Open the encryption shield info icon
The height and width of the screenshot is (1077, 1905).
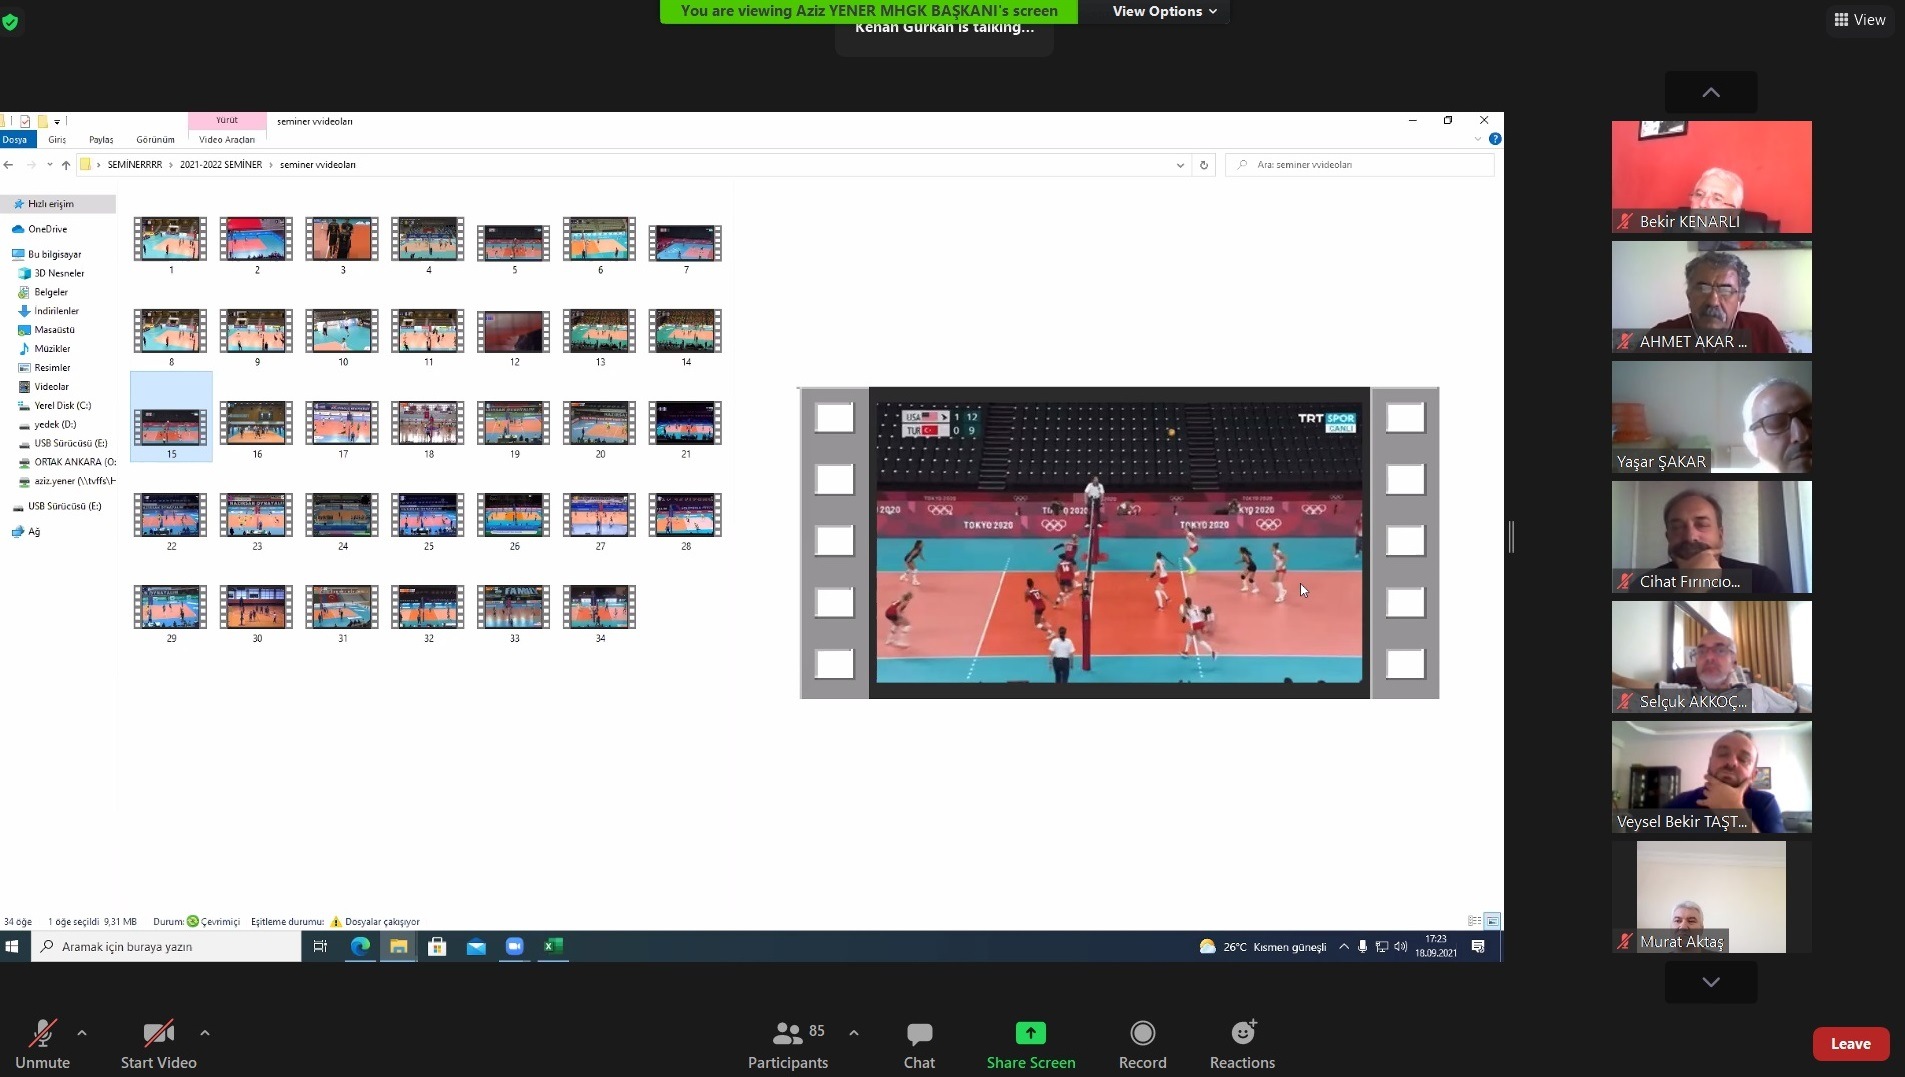10,21
